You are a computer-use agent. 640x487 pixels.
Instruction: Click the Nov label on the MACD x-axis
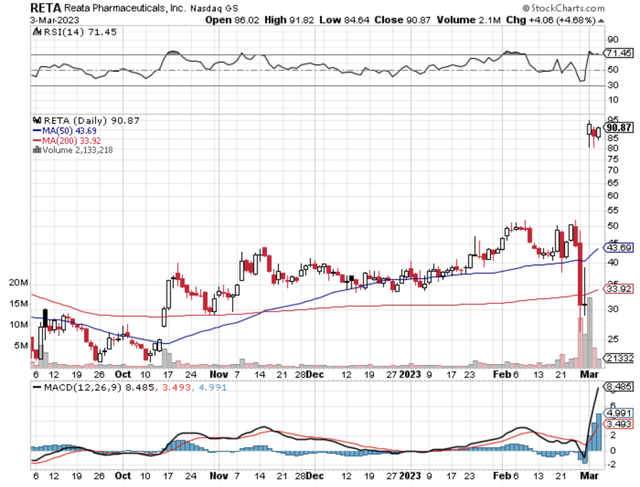point(218,476)
